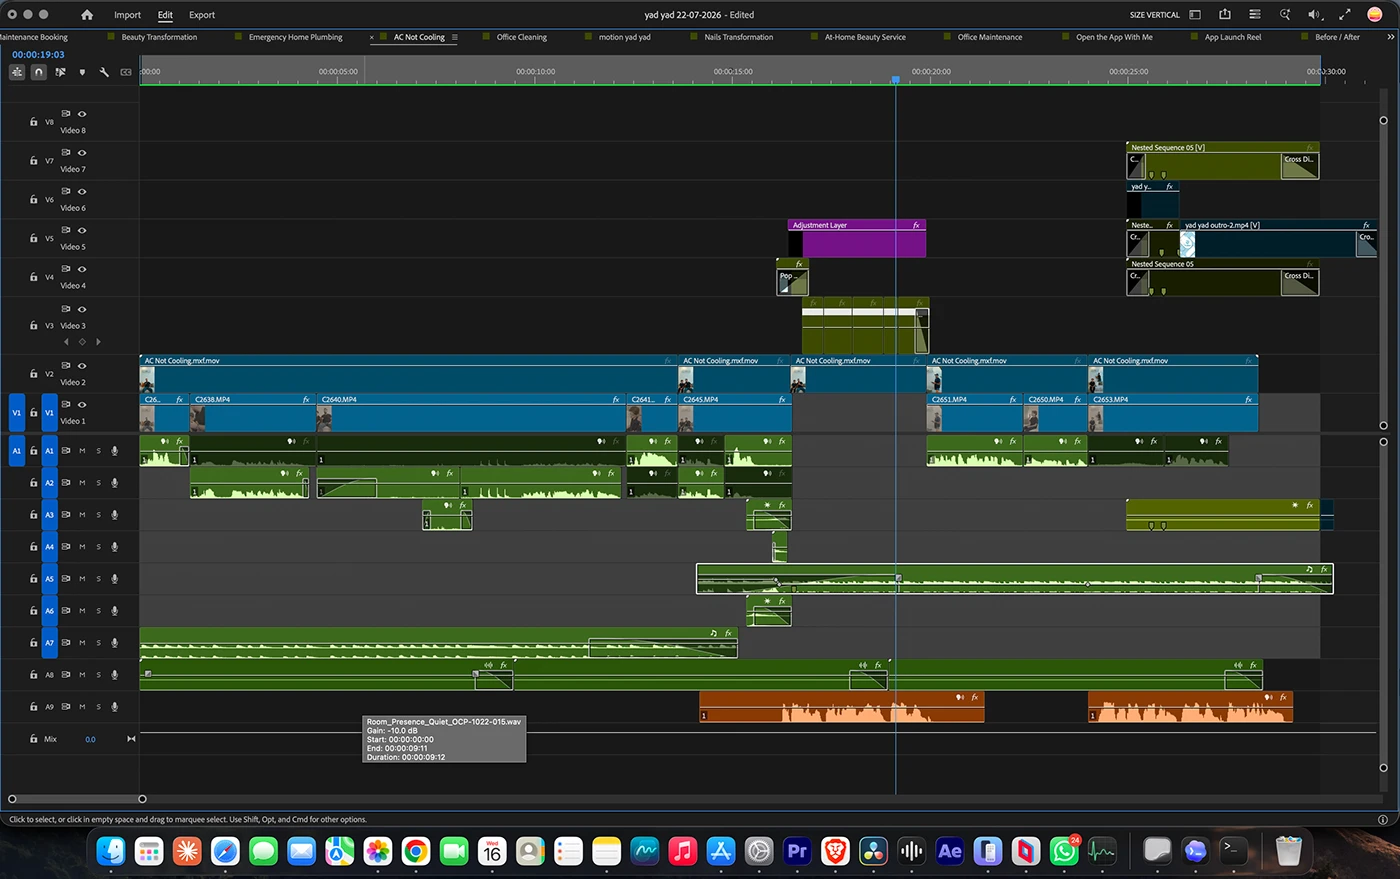The height and width of the screenshot is (879, 1400).
Task: Select the C2640.MP4 clip on Video 1
Action: pos(471,413)
